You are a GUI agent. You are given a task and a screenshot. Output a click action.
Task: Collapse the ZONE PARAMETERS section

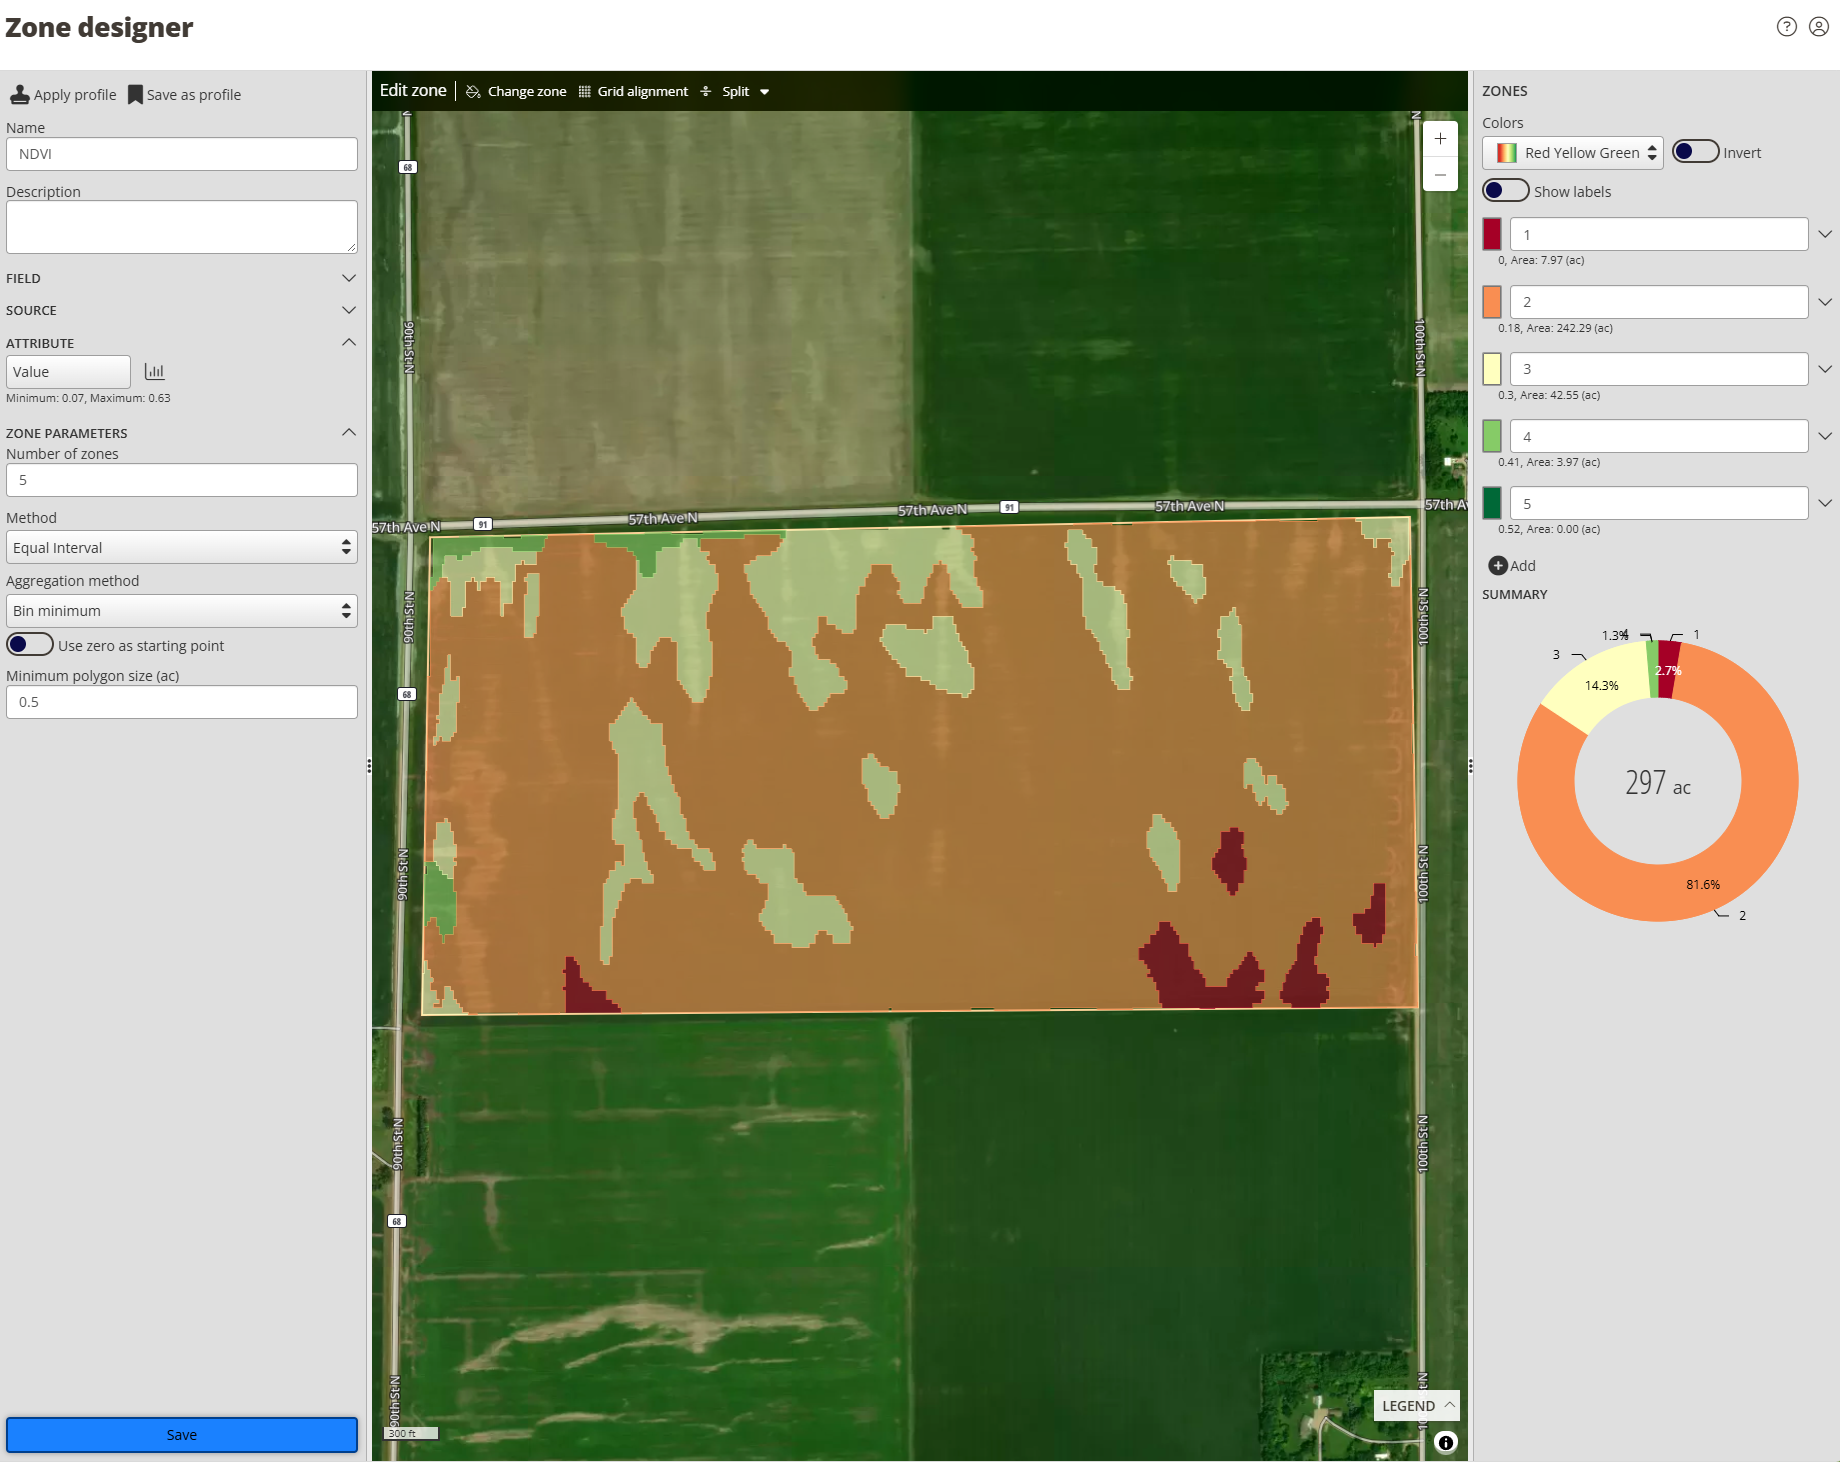pos(349,432)
